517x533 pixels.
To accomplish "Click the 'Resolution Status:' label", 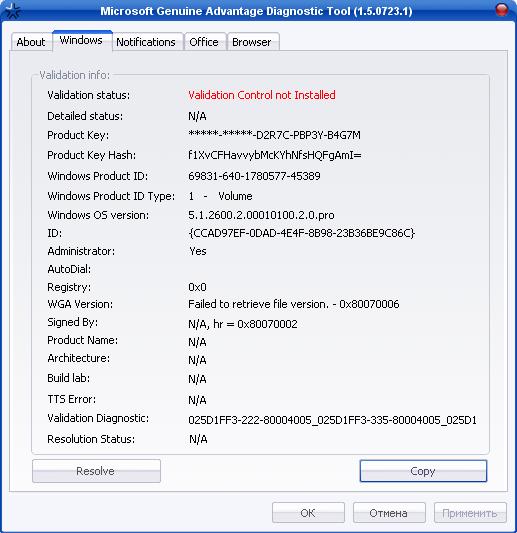I will tap(91, 439).
